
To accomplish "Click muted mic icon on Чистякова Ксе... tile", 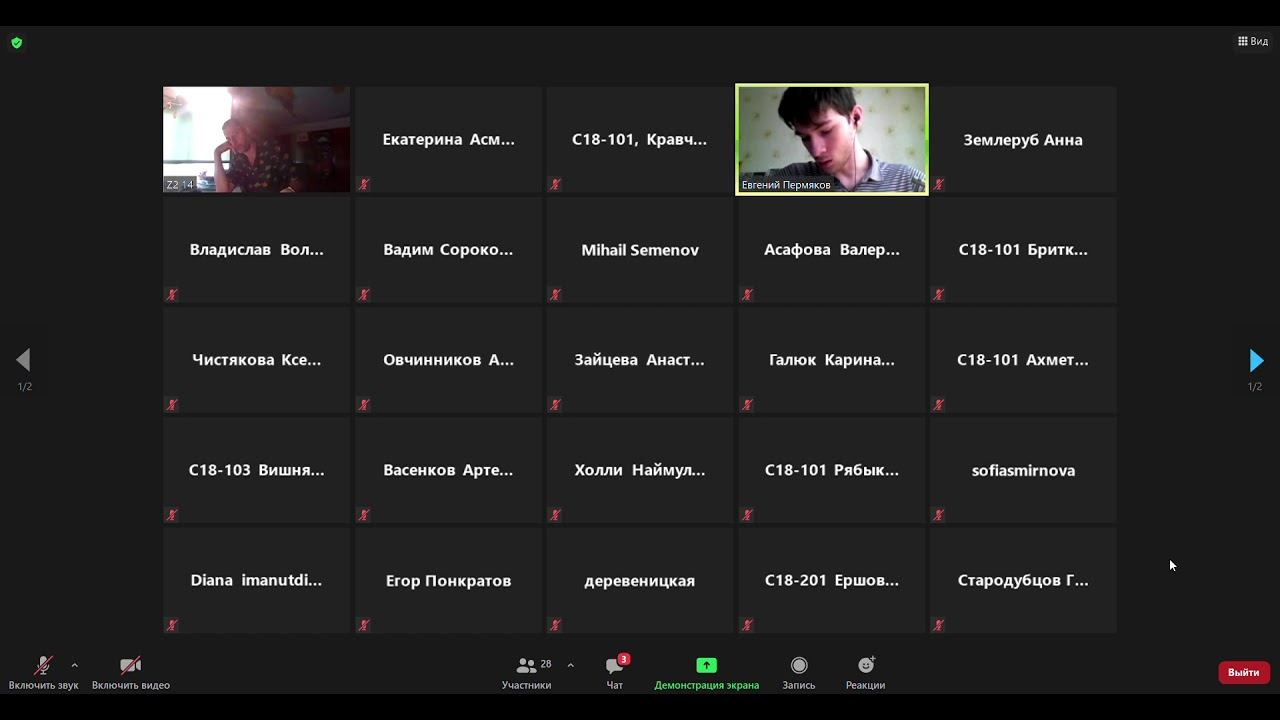I will (x=172, y=405).
